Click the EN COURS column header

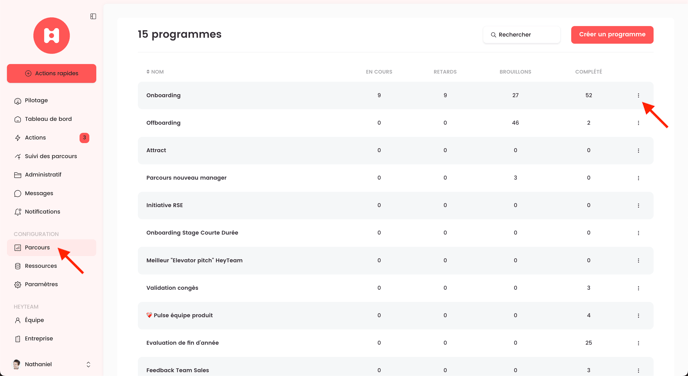(379, 72)
